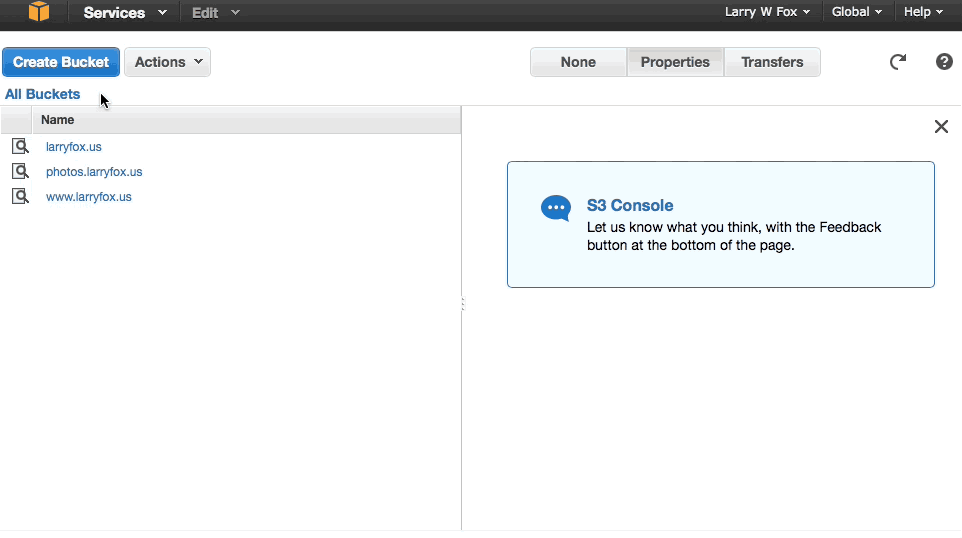Viewport: 962px width, 538px height.
Task: Open the Actions dropdown
Action: coord(167,62)
